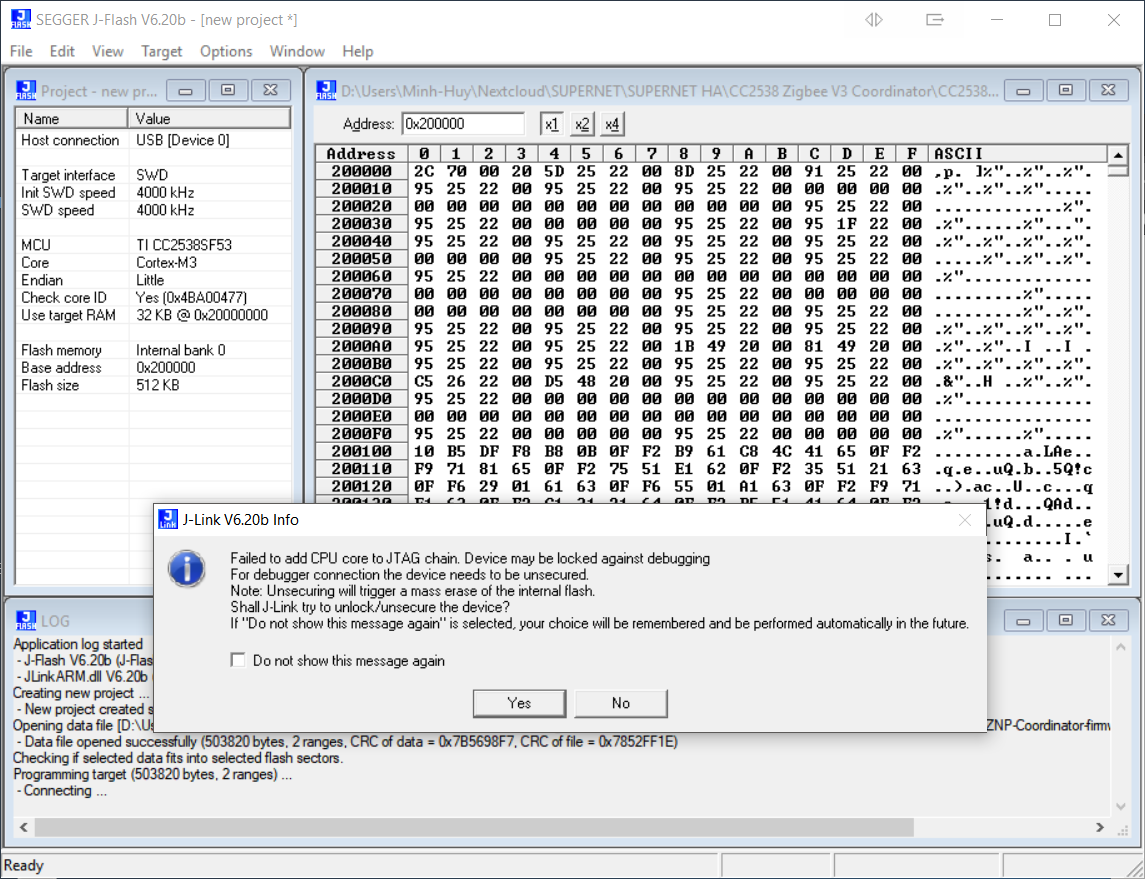Close the J-Link V6.20b Info dialog

tap(965, 520)
